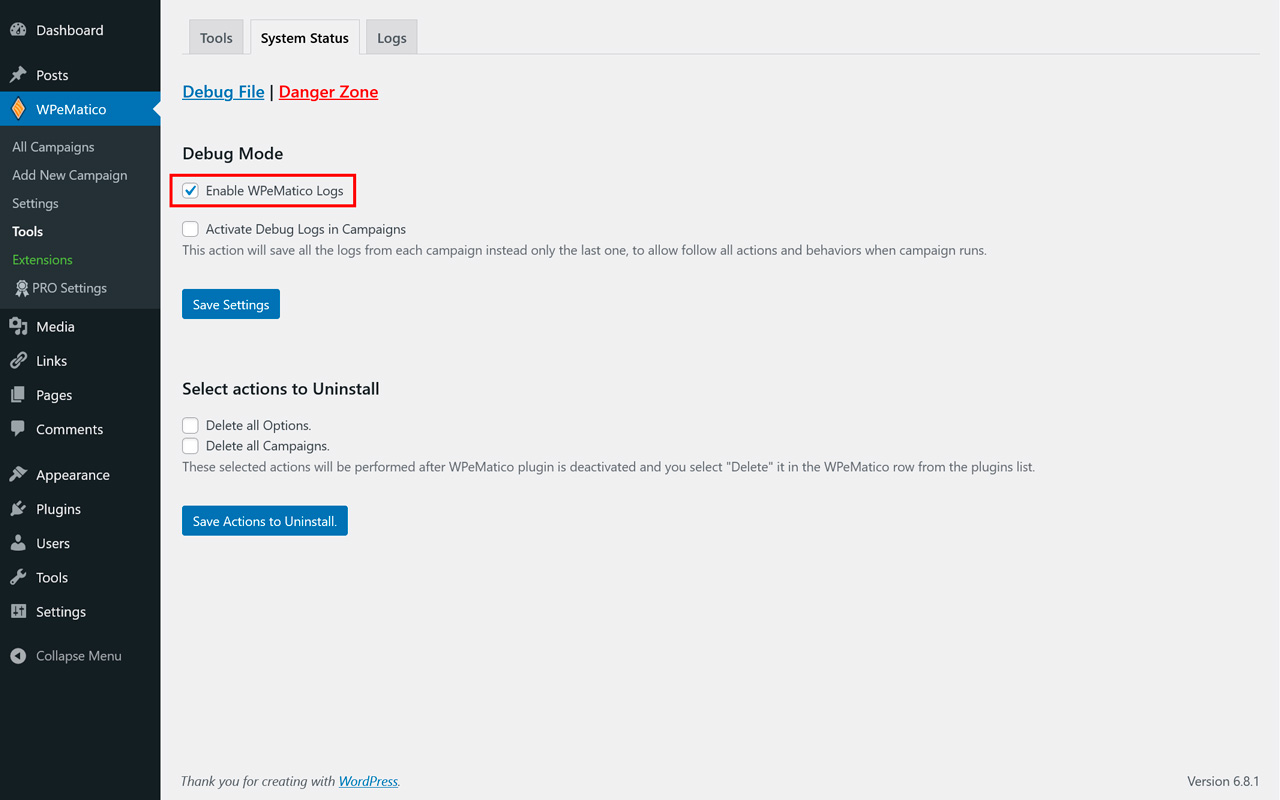This screenshot has width=1280, height=800.
Task: Click the PRO Settings award icon
Action: pos(22,288)
